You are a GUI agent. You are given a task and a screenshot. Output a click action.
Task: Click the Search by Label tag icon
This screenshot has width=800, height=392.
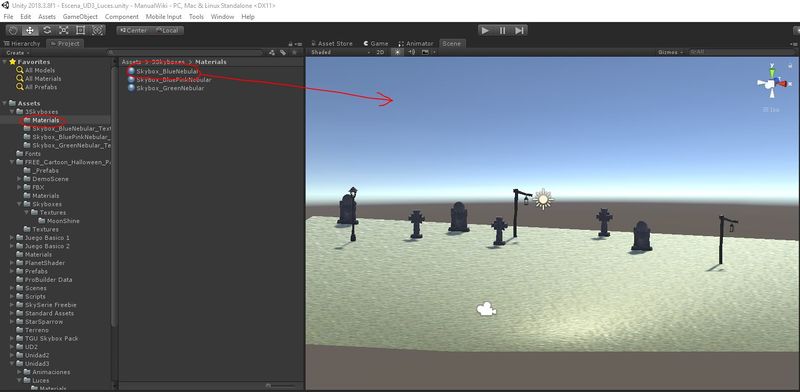(x=283, y=53)
